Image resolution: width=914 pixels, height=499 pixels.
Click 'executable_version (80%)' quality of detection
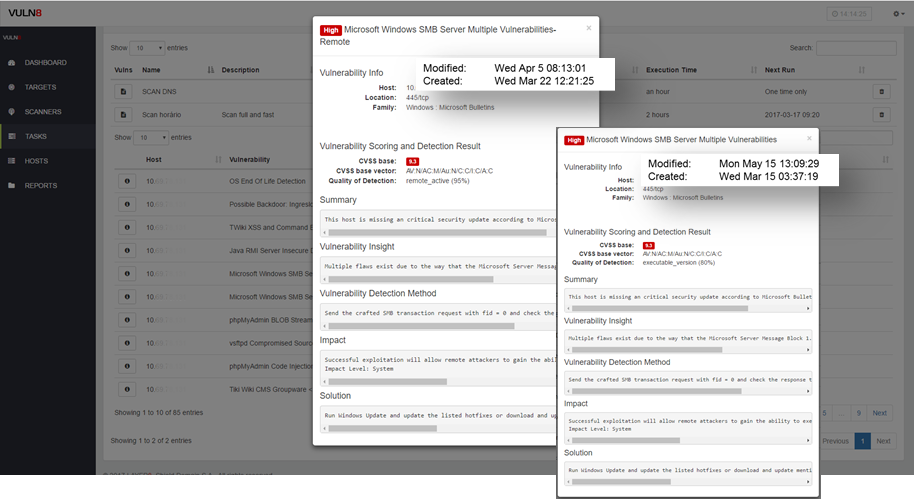point(679,262)
